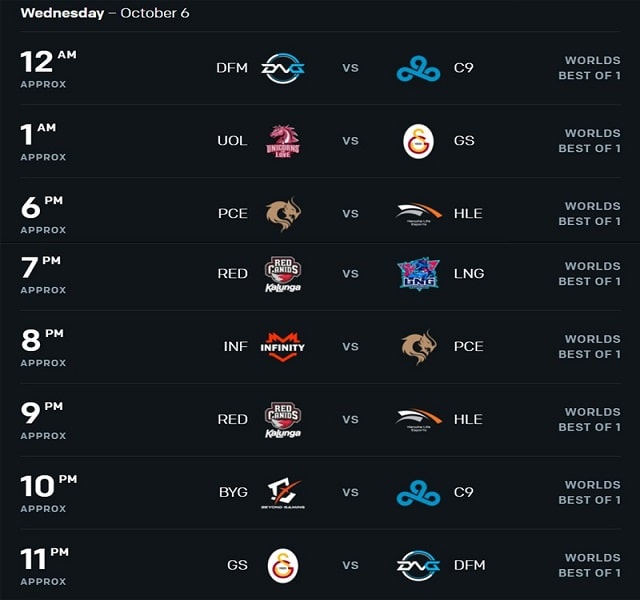Select the Galatasaray logo in 1 AM match
640x600 pixels.
(x=418, y=141)
